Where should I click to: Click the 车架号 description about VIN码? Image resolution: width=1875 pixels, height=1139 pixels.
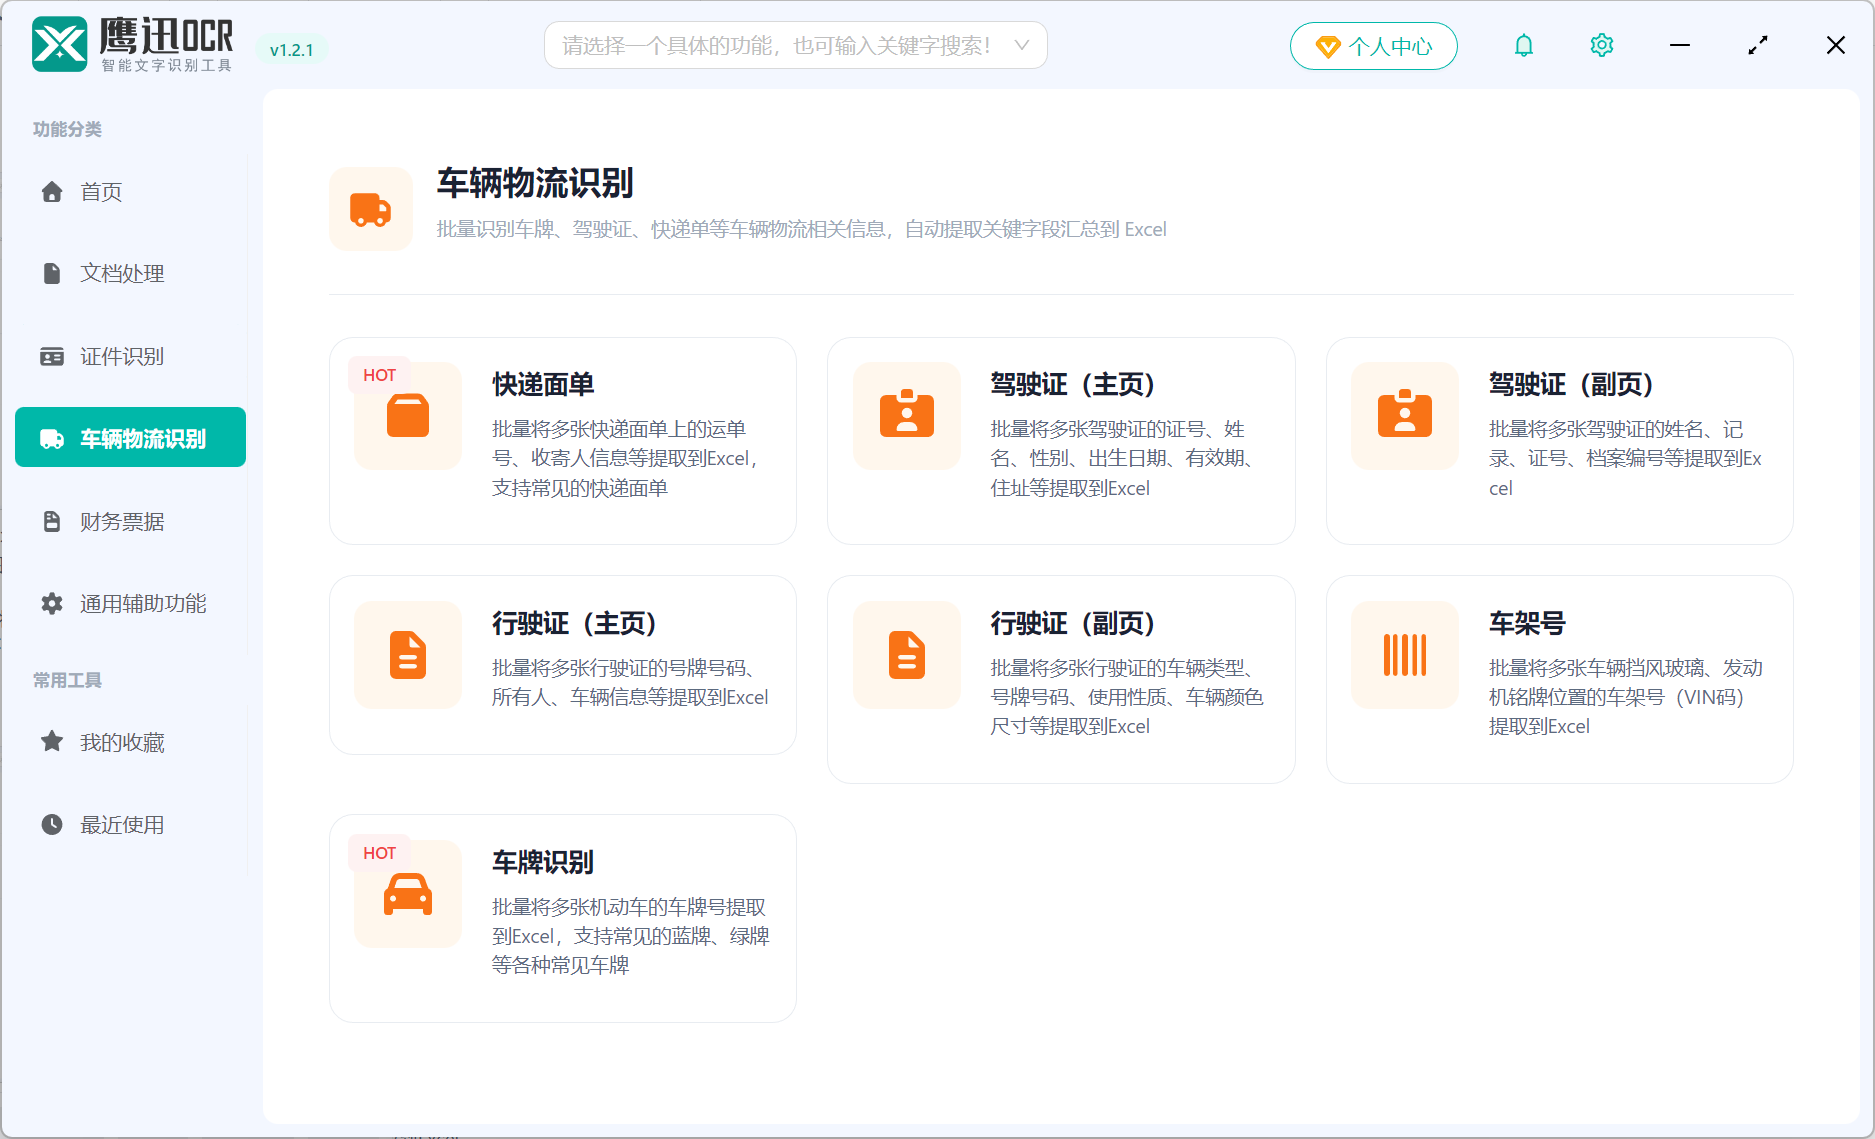1625,697
